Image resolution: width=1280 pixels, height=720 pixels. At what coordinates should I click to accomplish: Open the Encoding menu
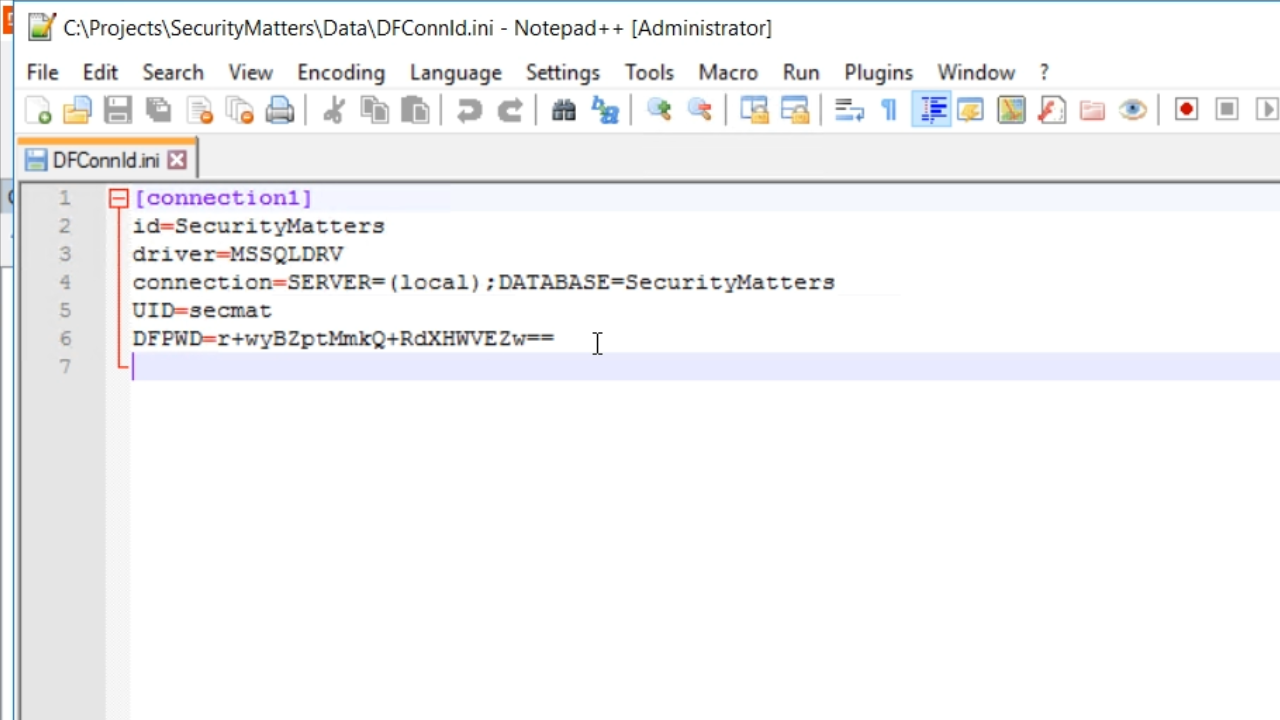340,73
